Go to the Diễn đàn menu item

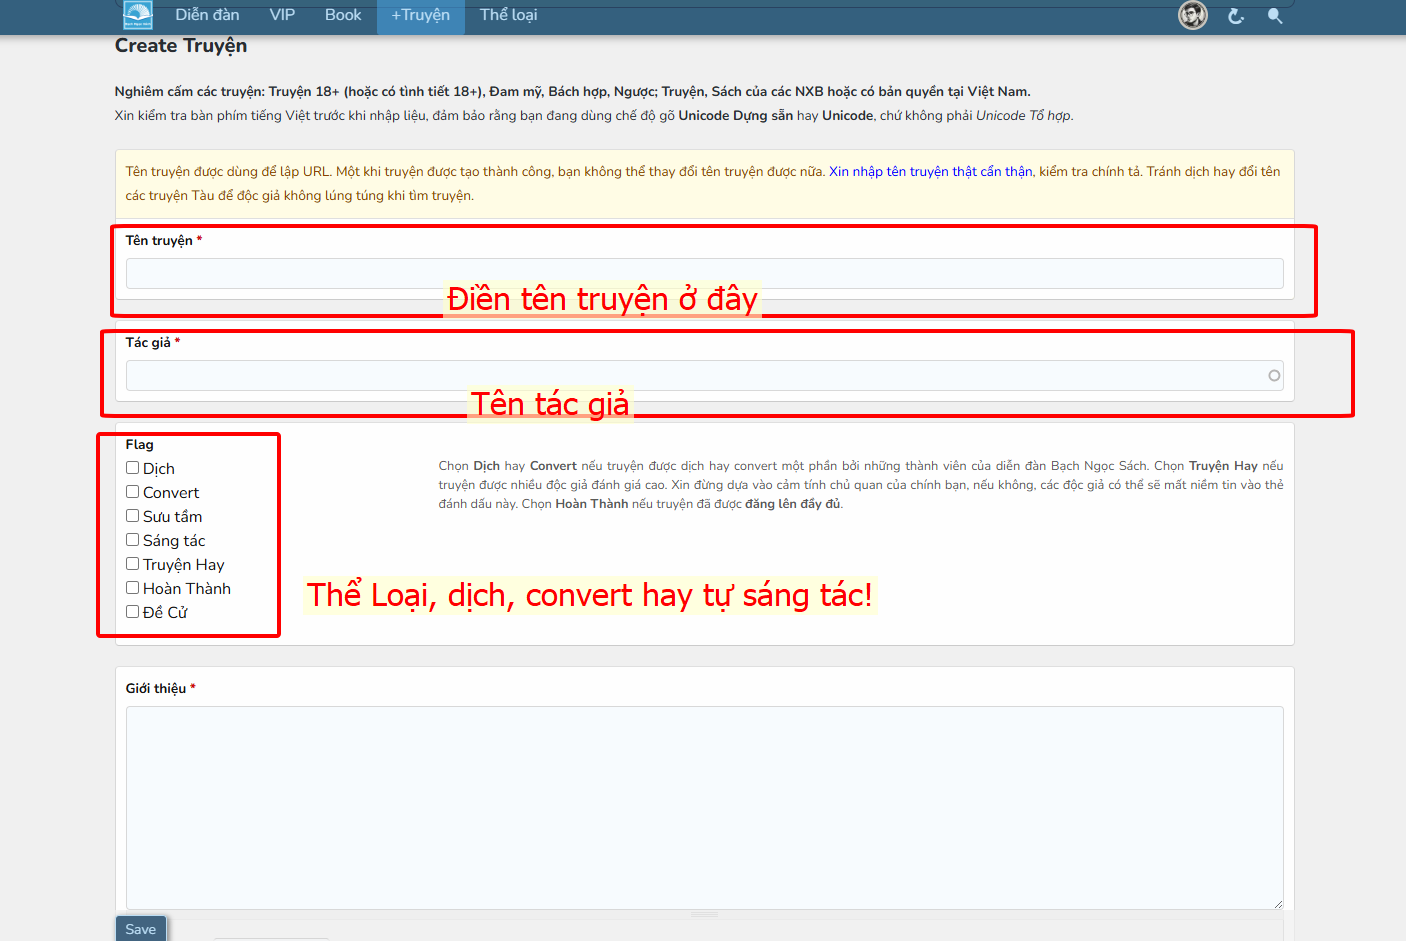tap(207, 15)
